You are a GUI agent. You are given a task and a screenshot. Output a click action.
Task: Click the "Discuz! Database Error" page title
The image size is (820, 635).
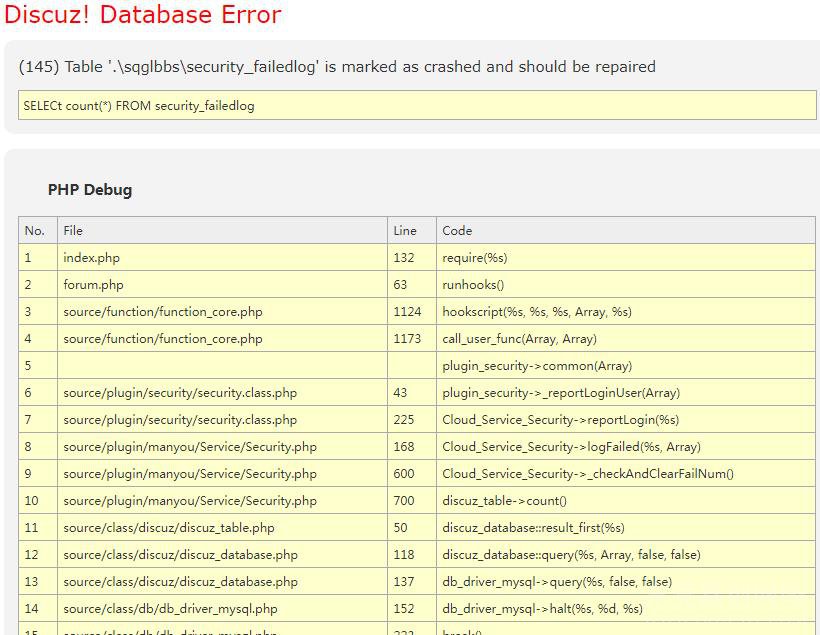pos(142,14)
